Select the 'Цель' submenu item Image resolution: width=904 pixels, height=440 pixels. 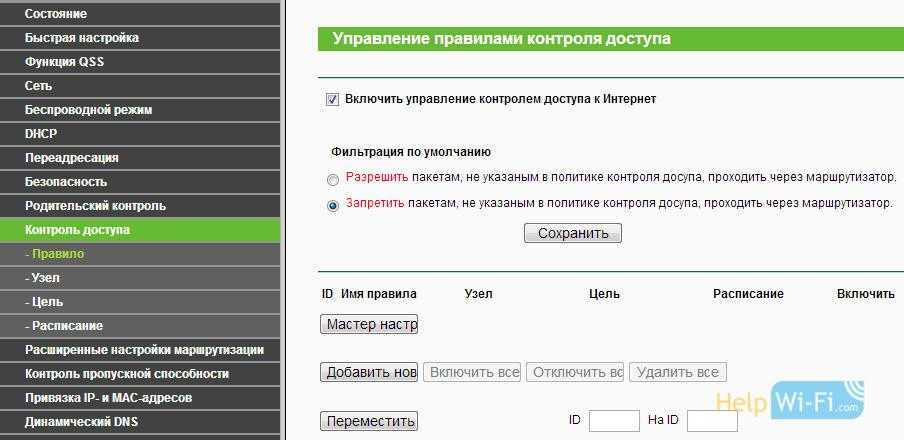tap(46, 302)
